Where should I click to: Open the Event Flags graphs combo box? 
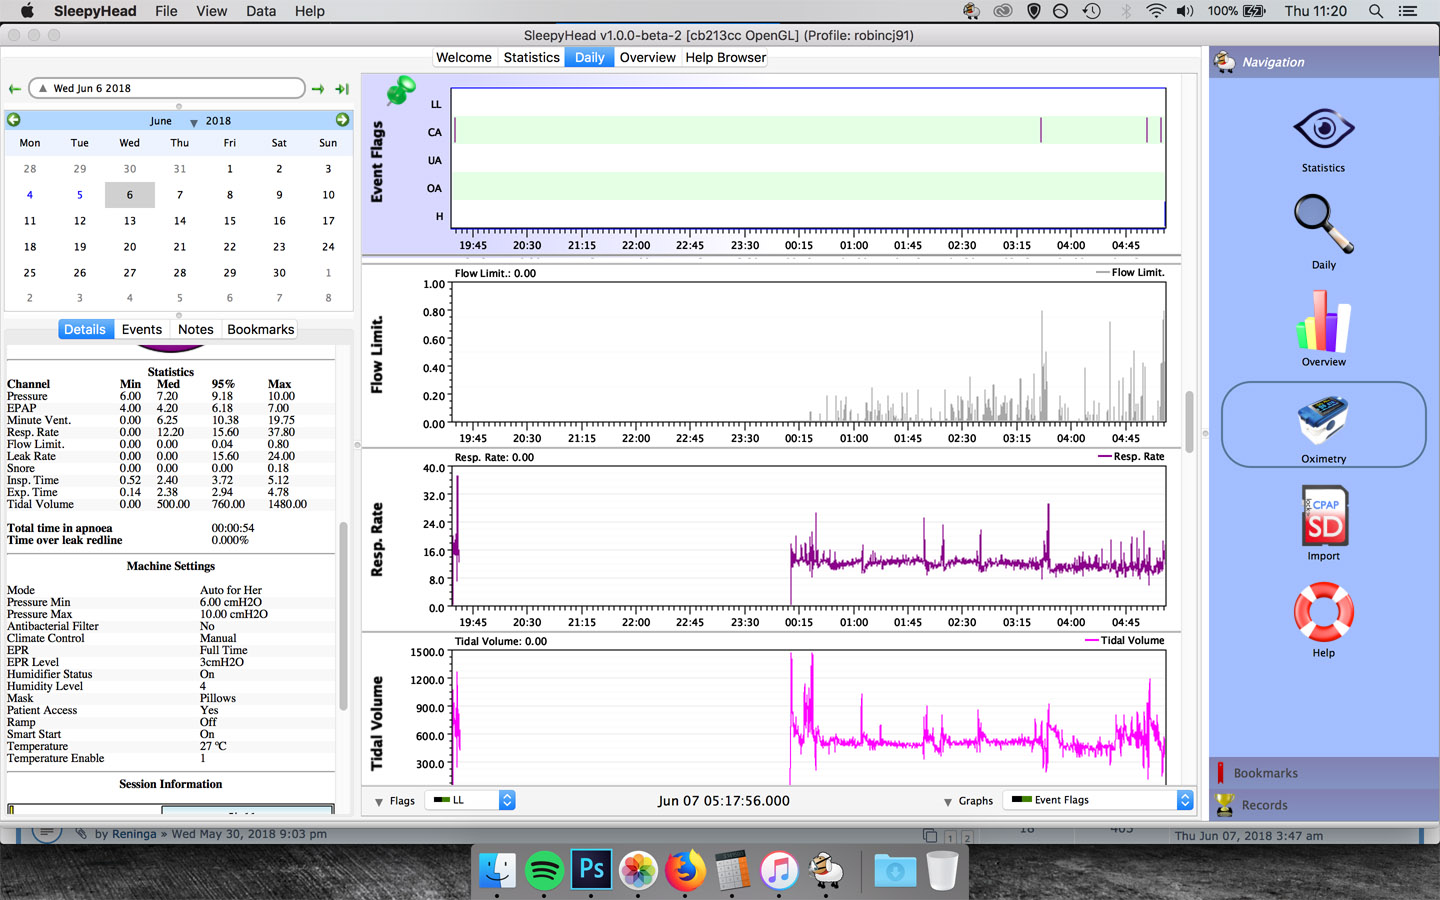(1098, 800)
